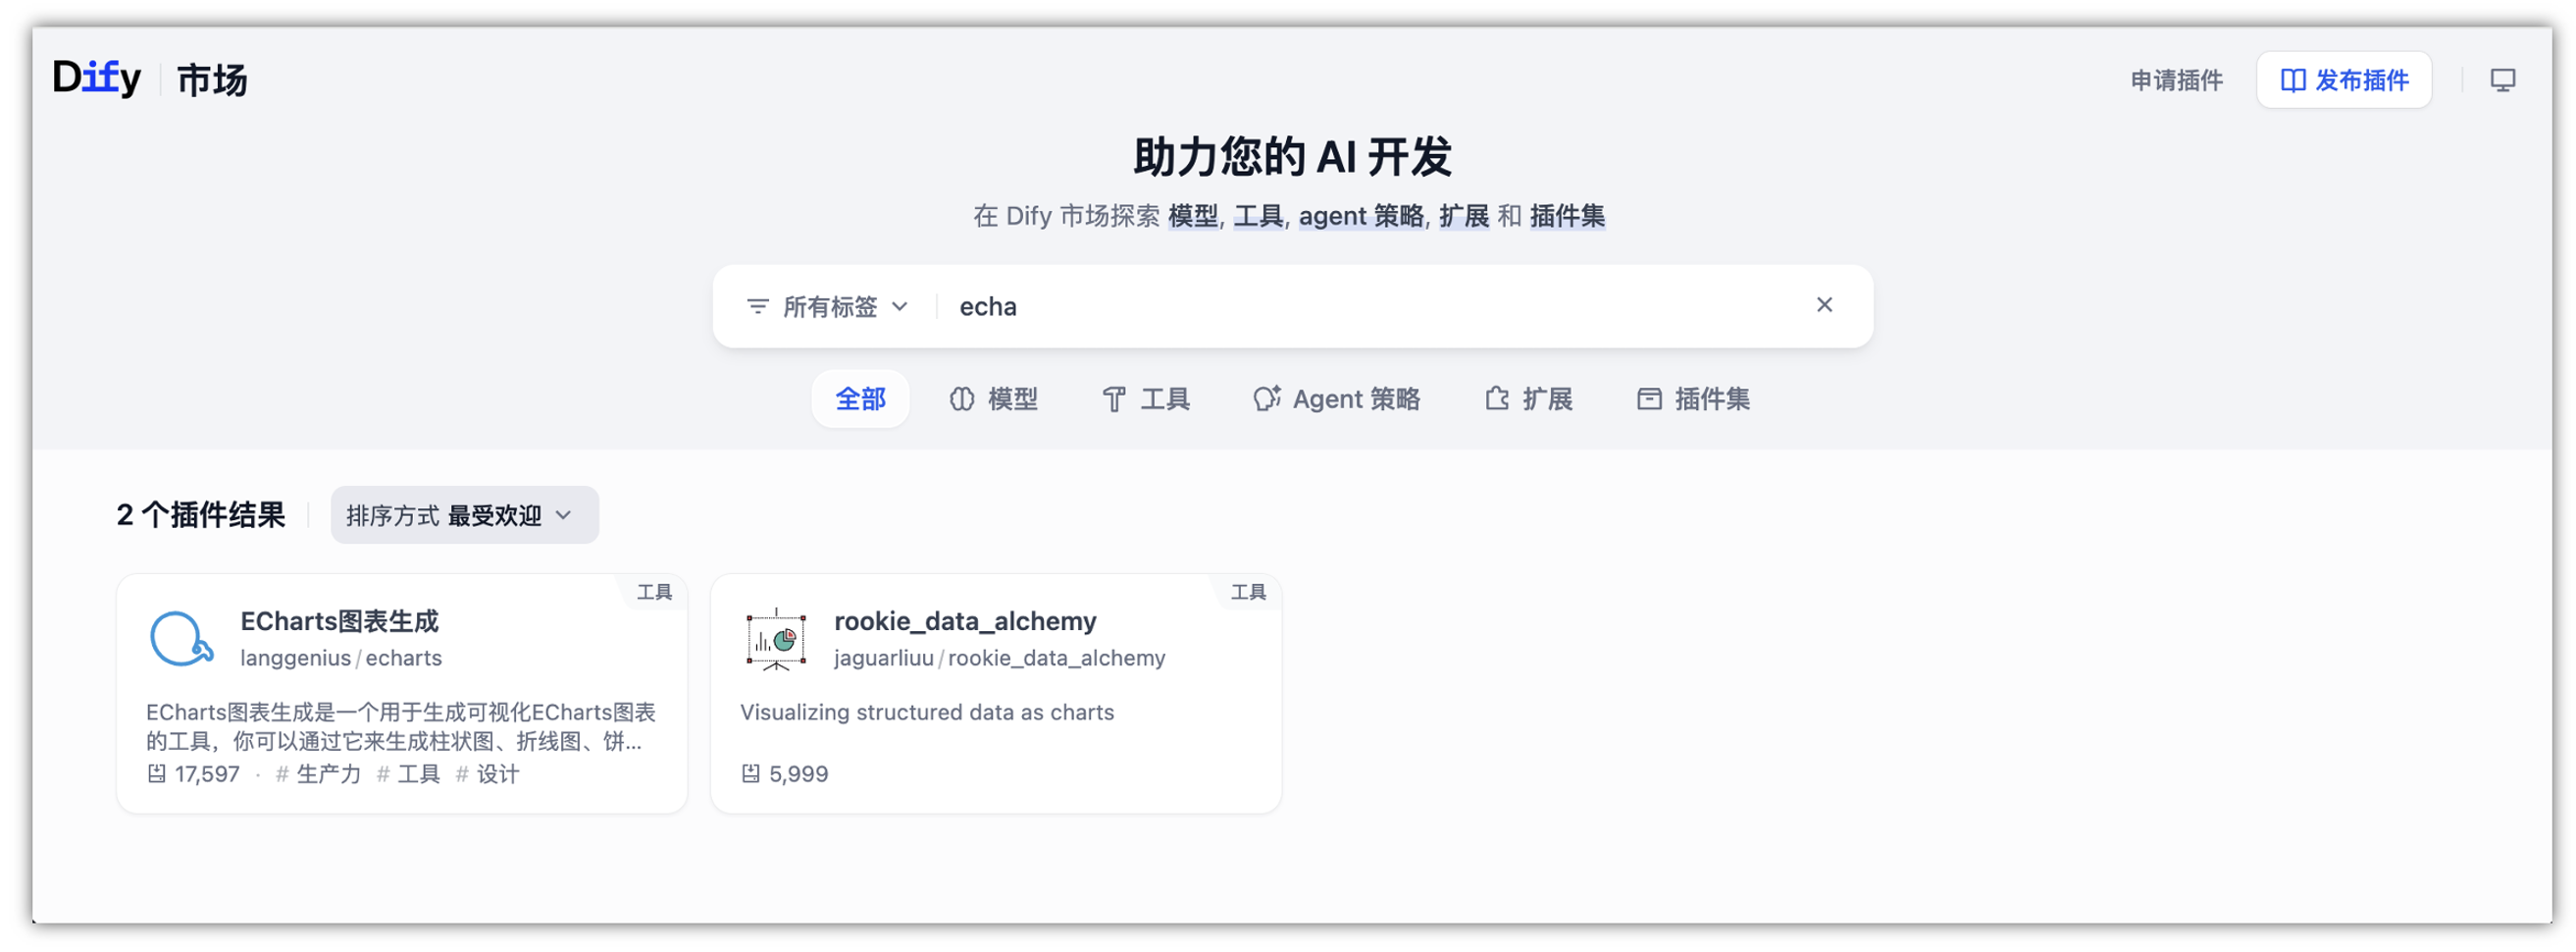Click the 2 个插件结果 results count

201,515
